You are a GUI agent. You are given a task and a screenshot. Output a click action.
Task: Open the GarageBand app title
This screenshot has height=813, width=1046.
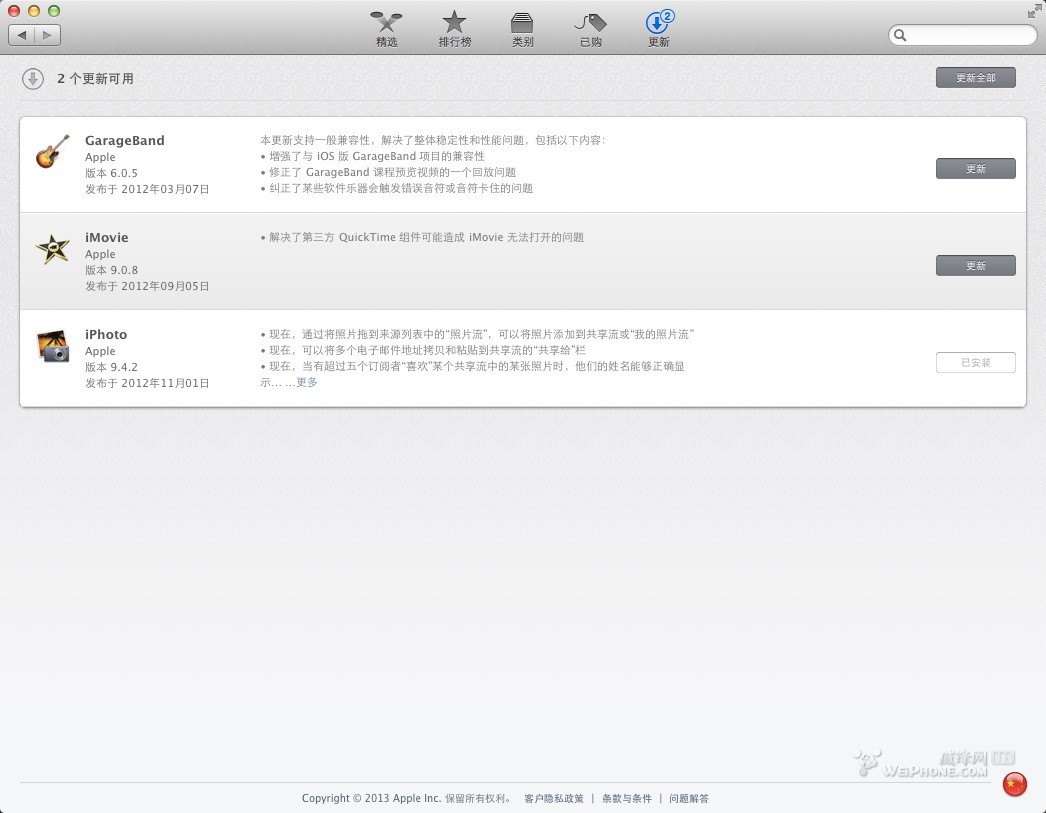pyautogui.click(x=125, y=141)
